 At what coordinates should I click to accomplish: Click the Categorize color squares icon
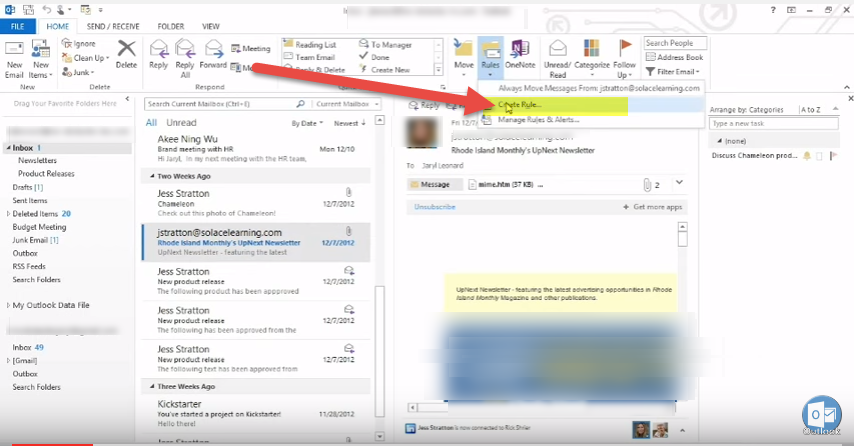pos(591,53)
